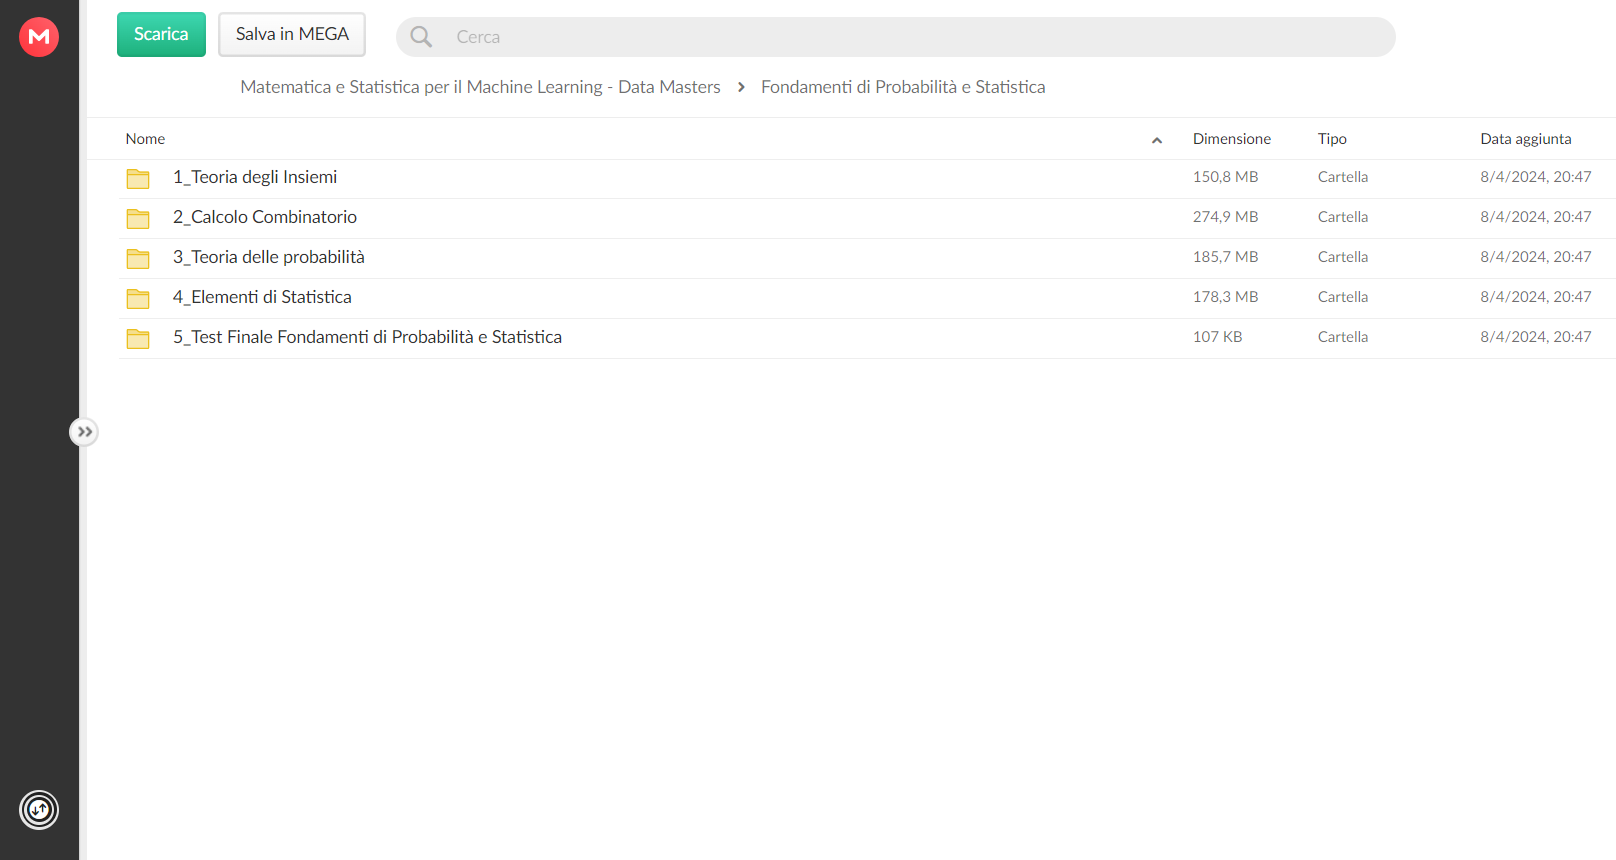This screenshot has height=860, width=1616.
Task: Sort by Nome column header
Action: tap(145, 139)
